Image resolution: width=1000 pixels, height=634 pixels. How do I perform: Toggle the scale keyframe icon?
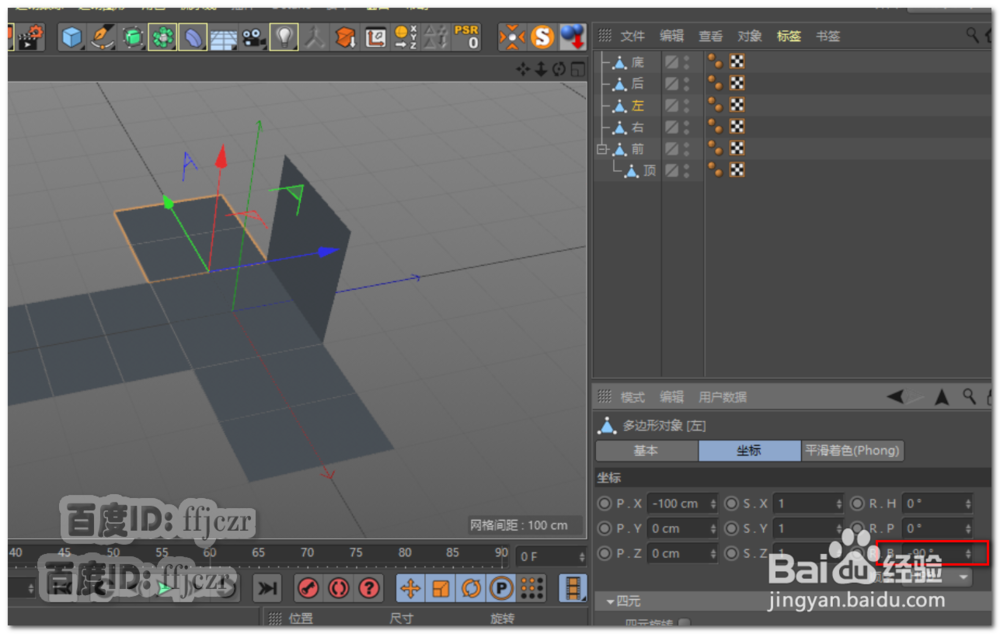pos(441,588)
